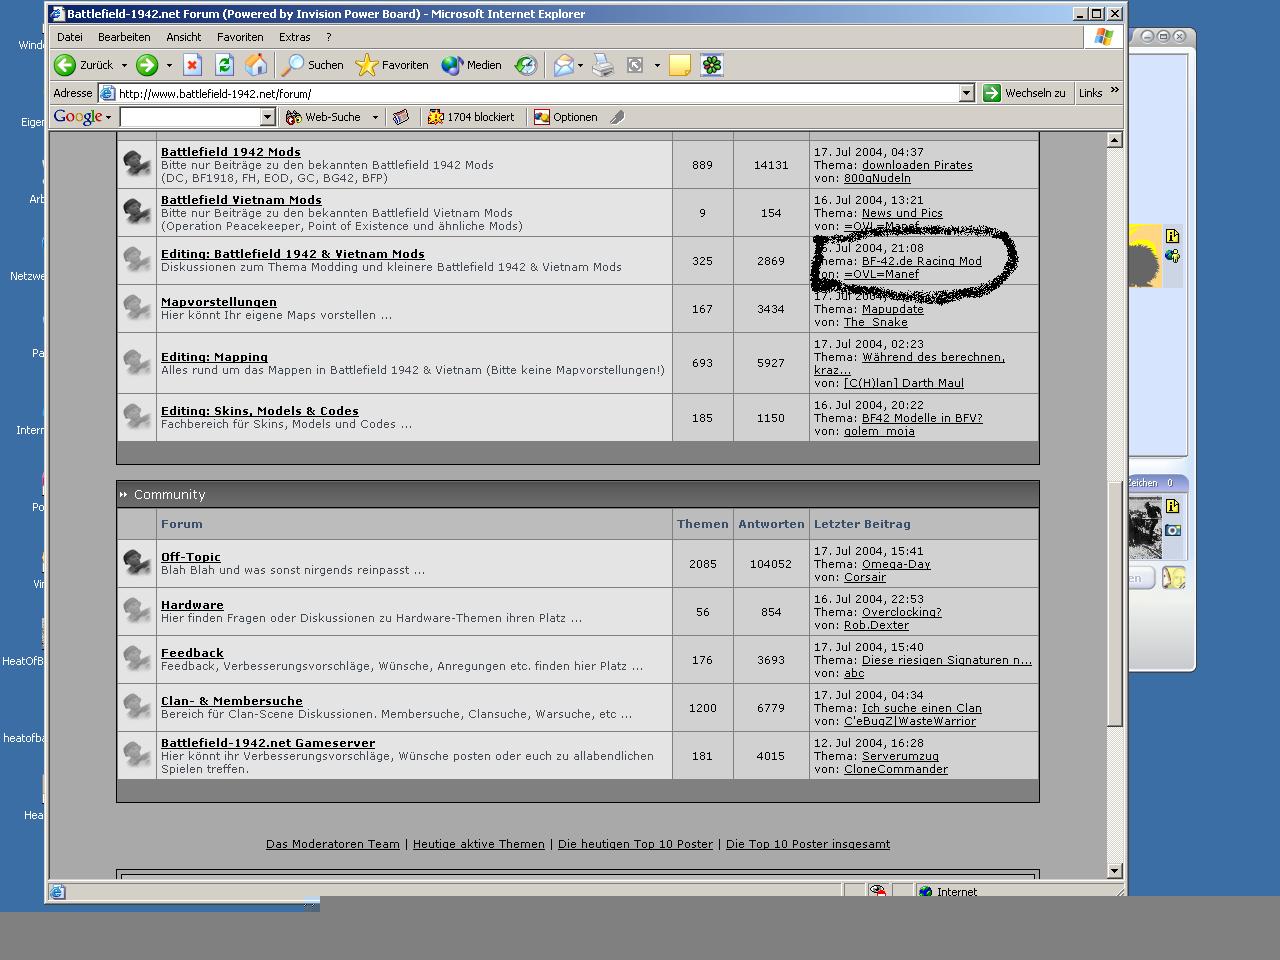This screenshot has height=960, width=1280.
Task: Click the Google toolbar news icon
Action: (x=401, y=117)
